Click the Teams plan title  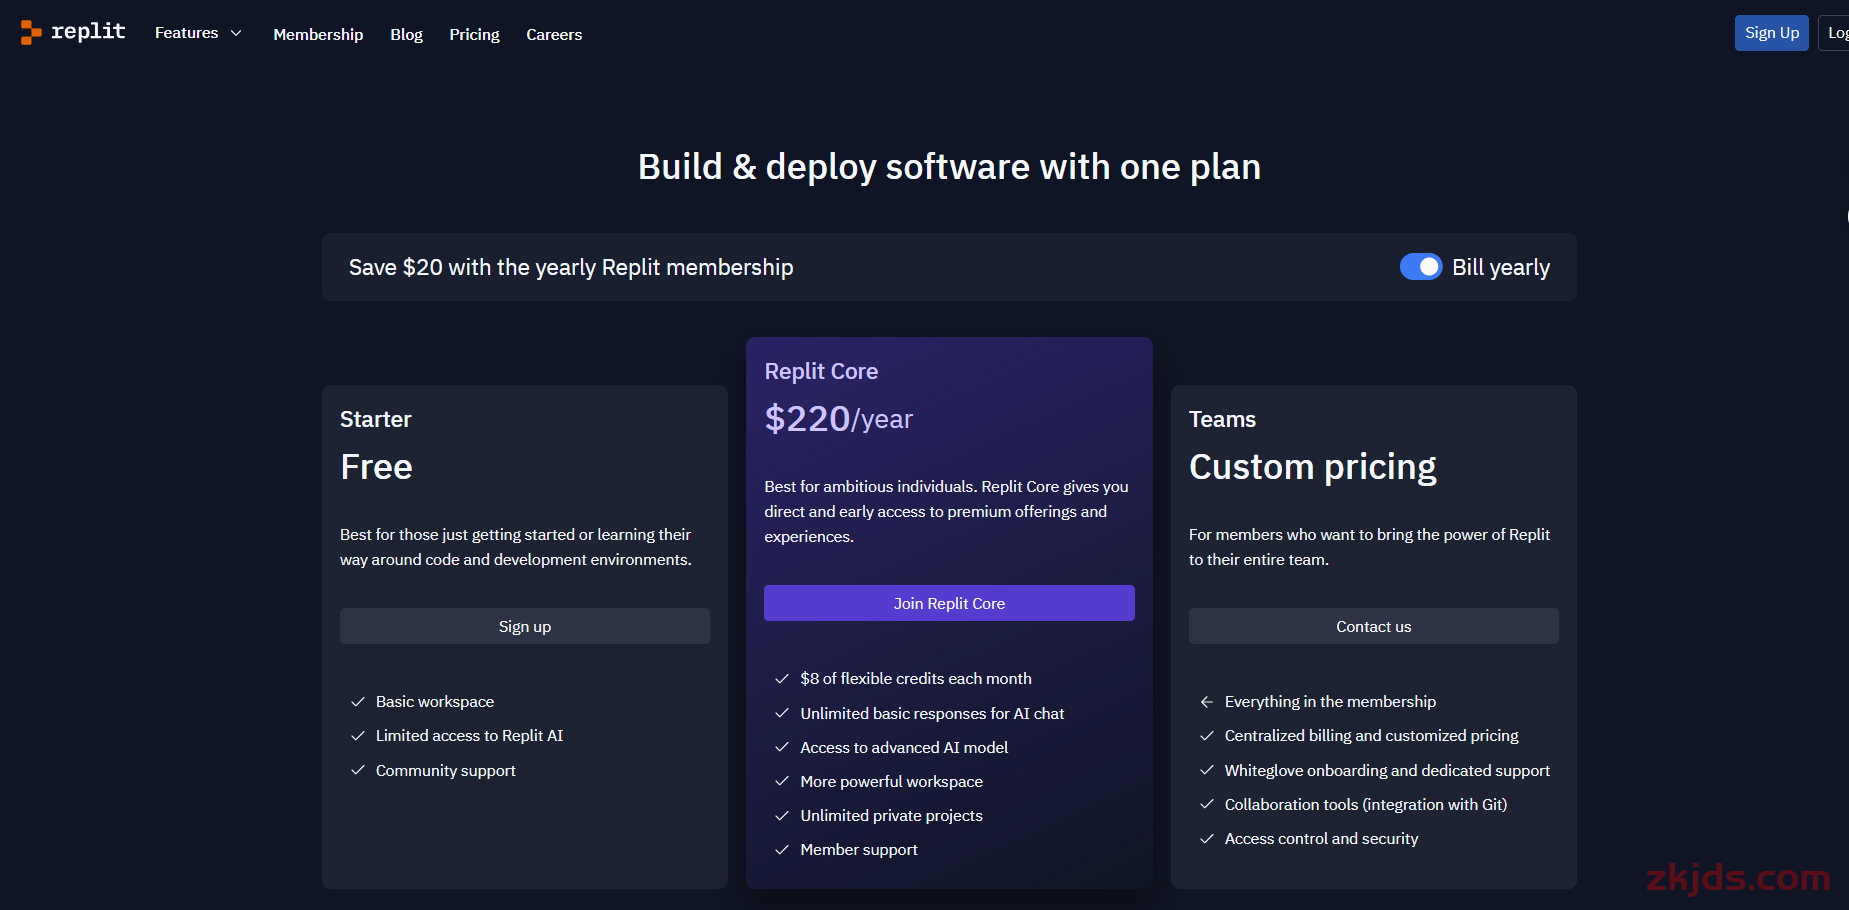coord(1222,419)
